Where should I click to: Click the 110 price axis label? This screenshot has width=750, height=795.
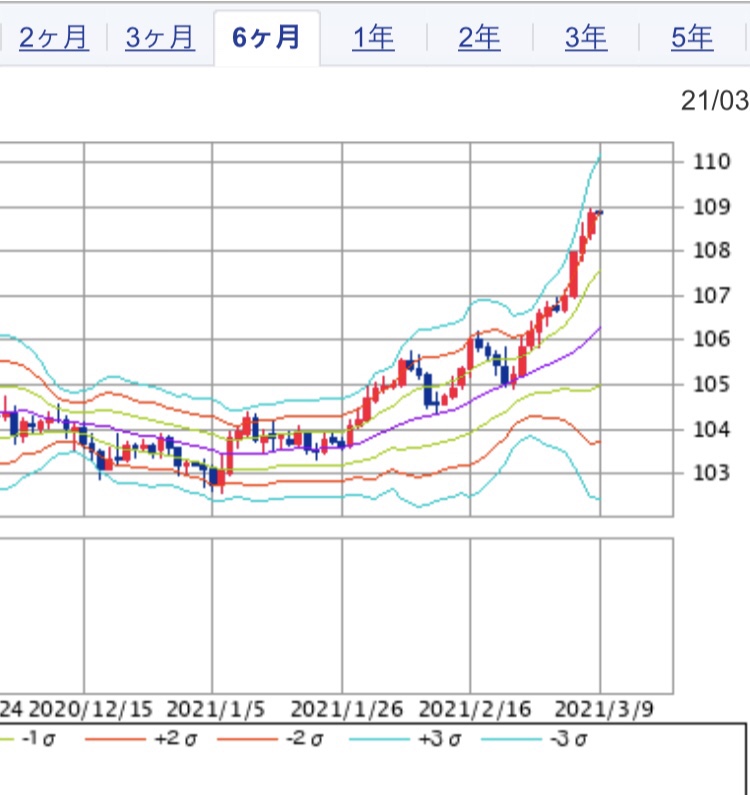click(x=711, y=162)
